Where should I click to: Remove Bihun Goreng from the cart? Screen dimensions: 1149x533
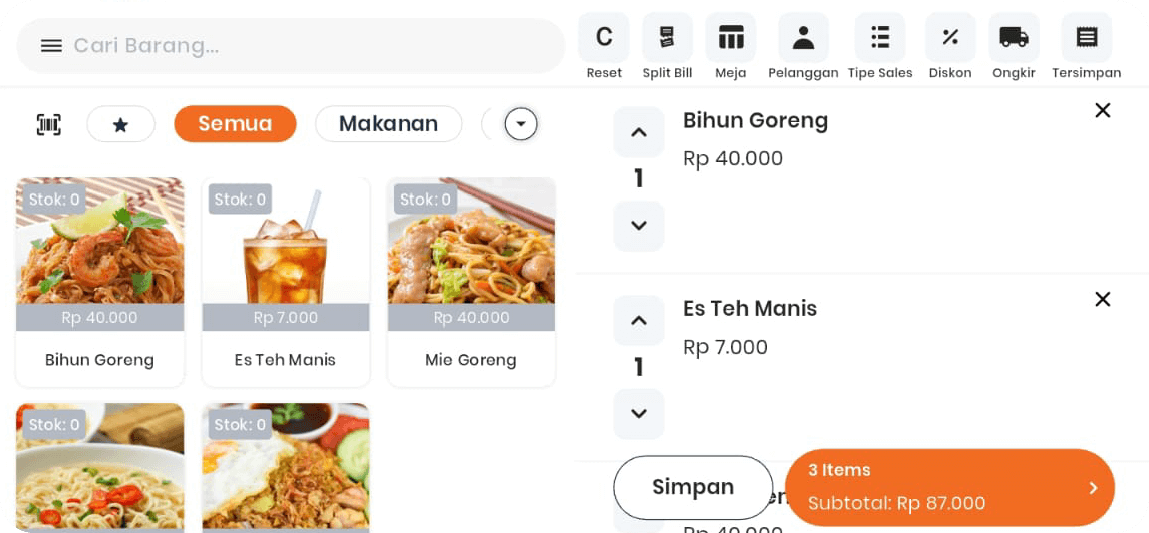coord(1102,110)
